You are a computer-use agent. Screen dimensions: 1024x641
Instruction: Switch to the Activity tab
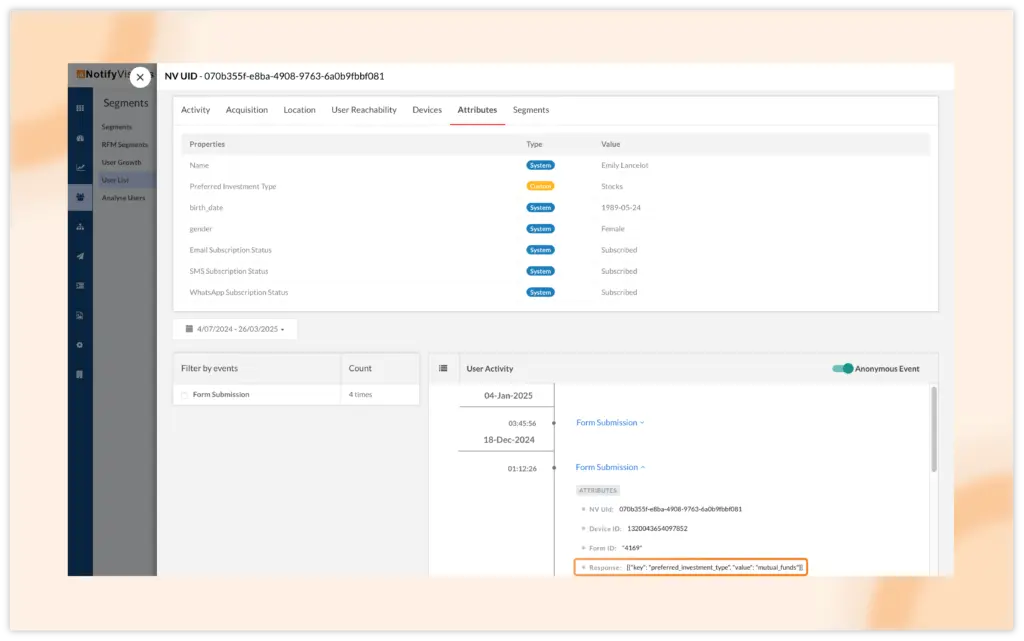coord(195,110)
